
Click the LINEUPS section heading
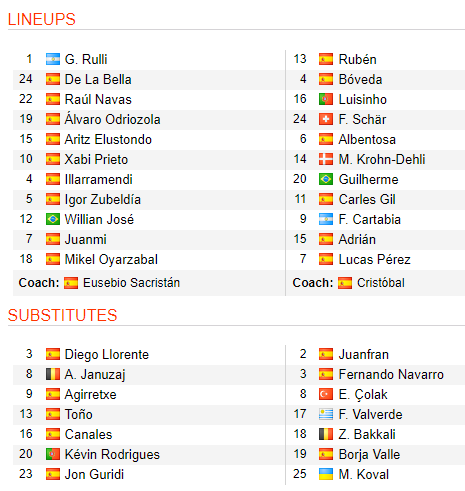[42, 19]
